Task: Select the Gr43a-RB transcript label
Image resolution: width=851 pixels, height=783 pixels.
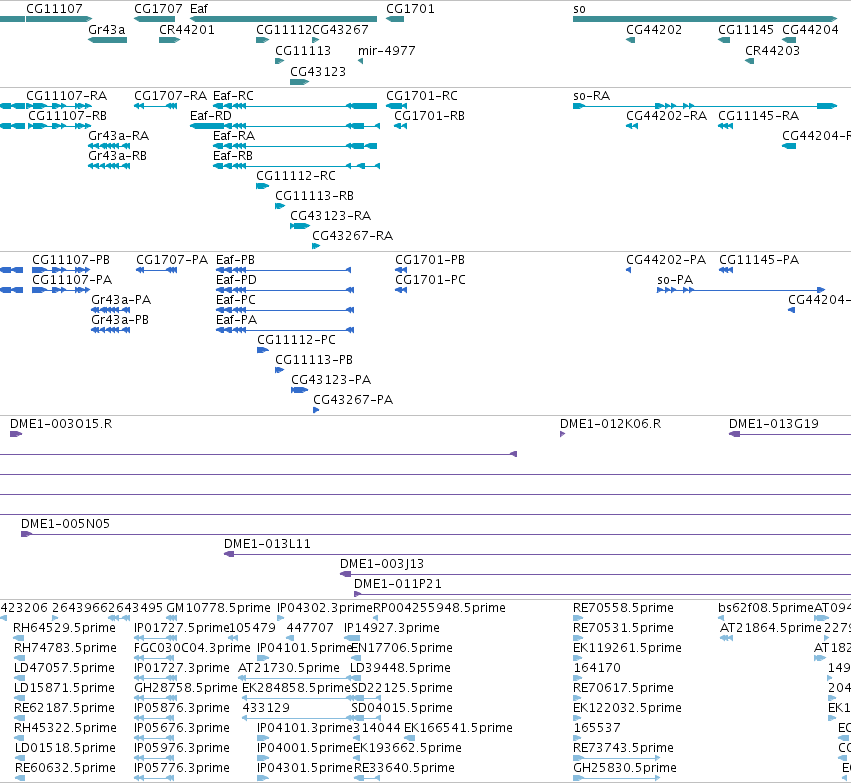Action: coord(117,156)
